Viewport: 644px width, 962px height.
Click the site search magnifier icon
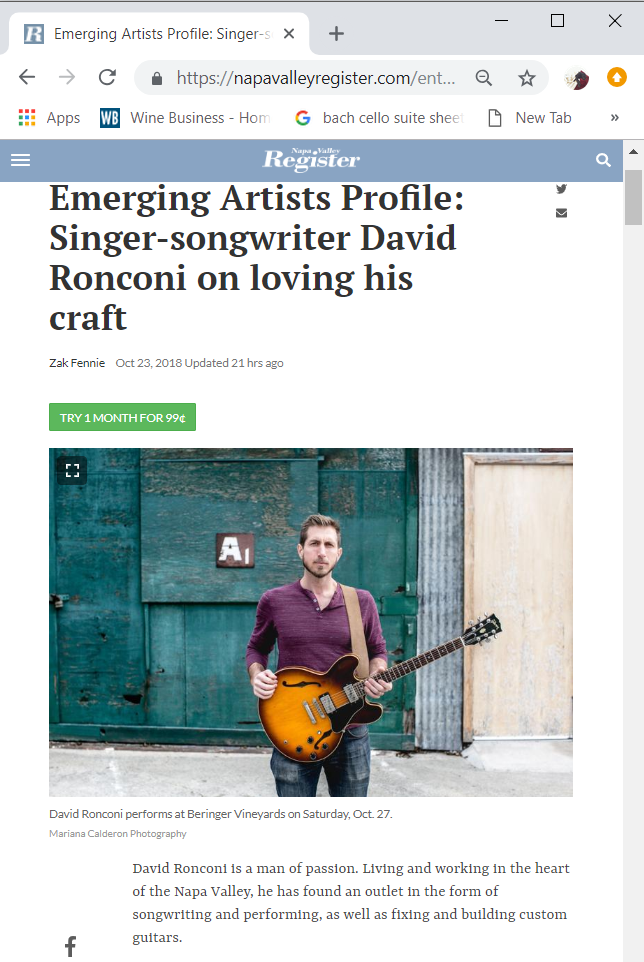pos(604,160)
